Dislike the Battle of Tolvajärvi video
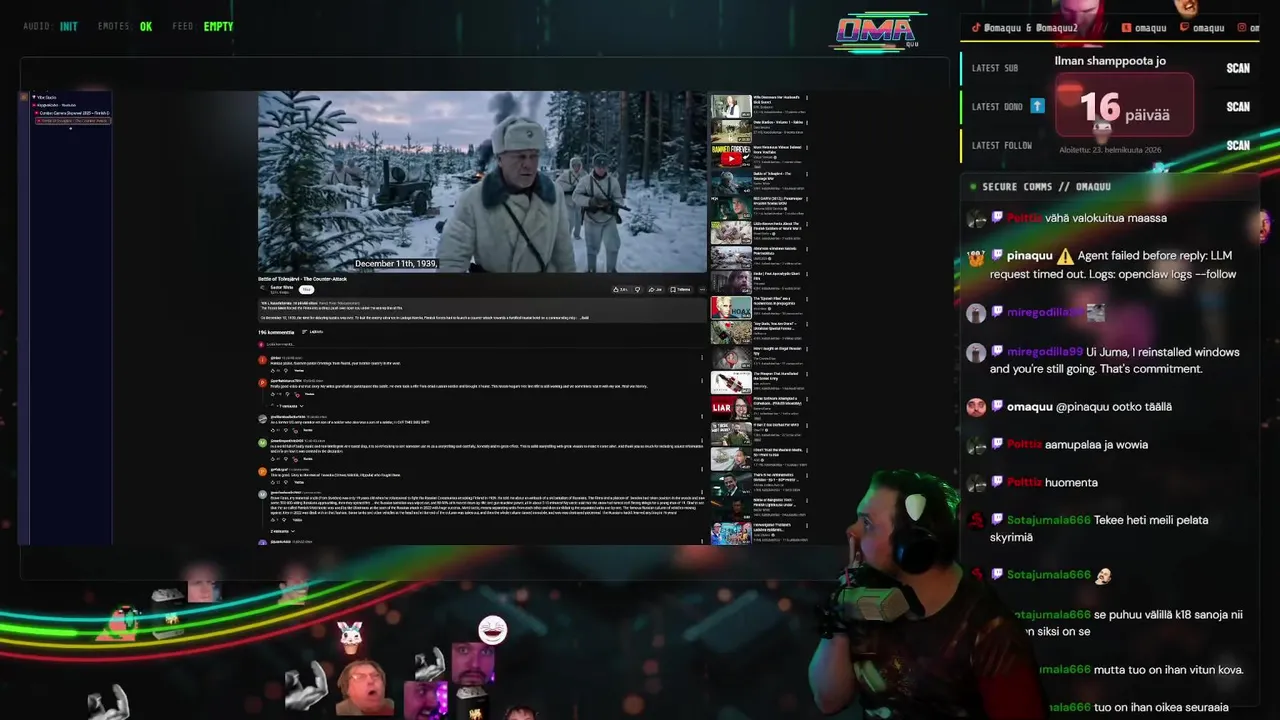The image size is (1280, 720). [637, 289]
